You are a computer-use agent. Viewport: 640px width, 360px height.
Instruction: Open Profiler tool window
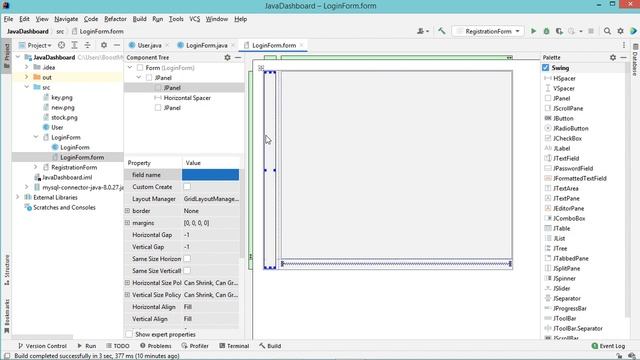[195, 346]
